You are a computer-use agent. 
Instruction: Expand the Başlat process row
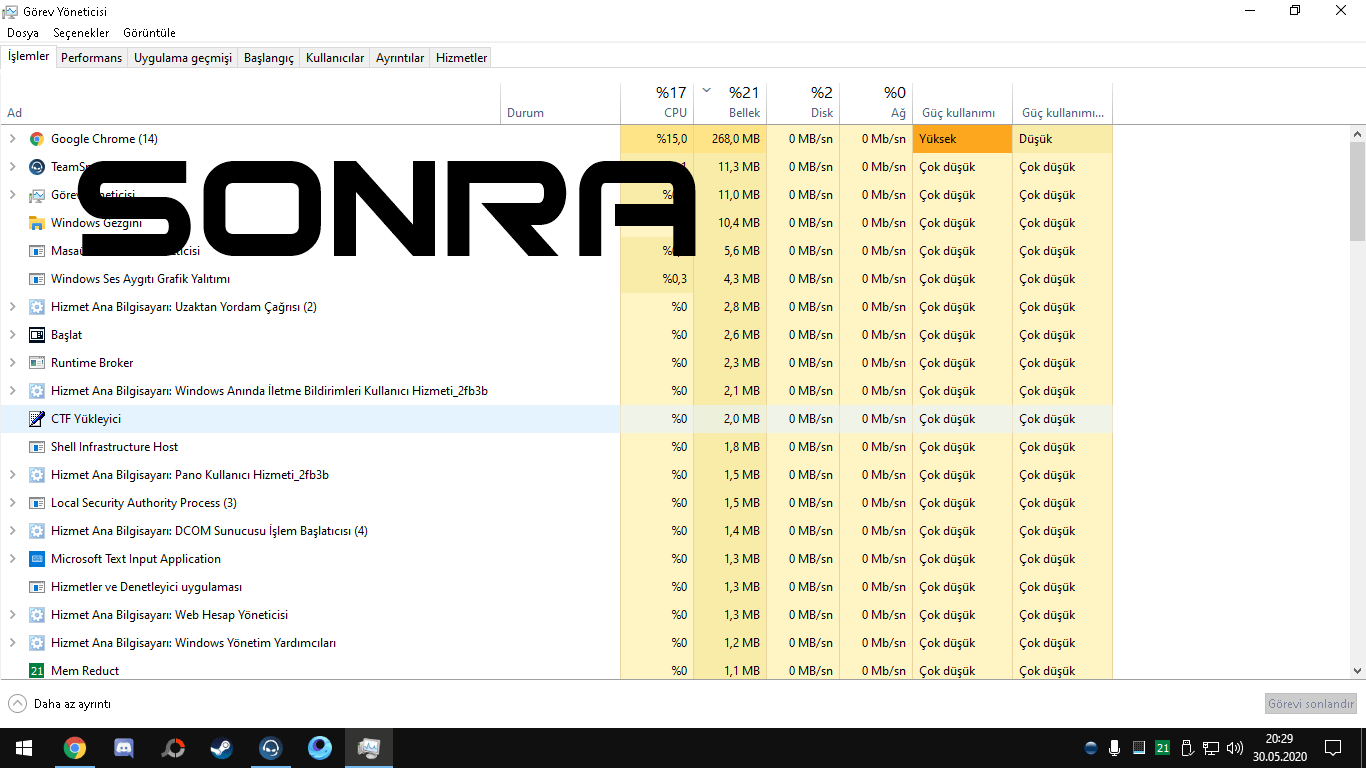pos(13,335)
